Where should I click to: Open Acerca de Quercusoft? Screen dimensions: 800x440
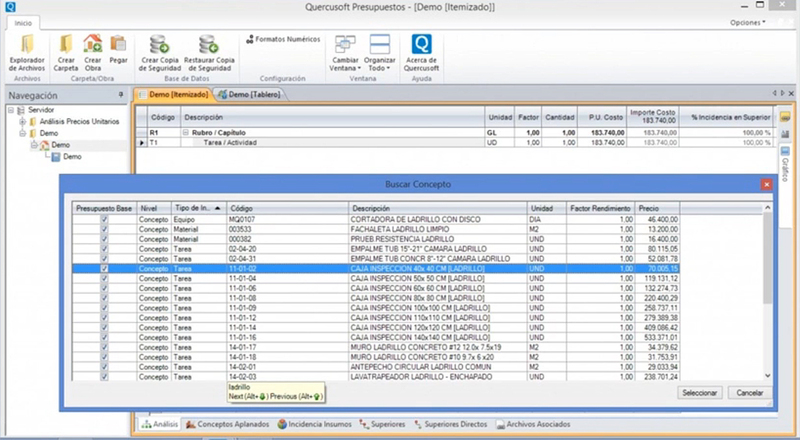[x=421, y=53]
